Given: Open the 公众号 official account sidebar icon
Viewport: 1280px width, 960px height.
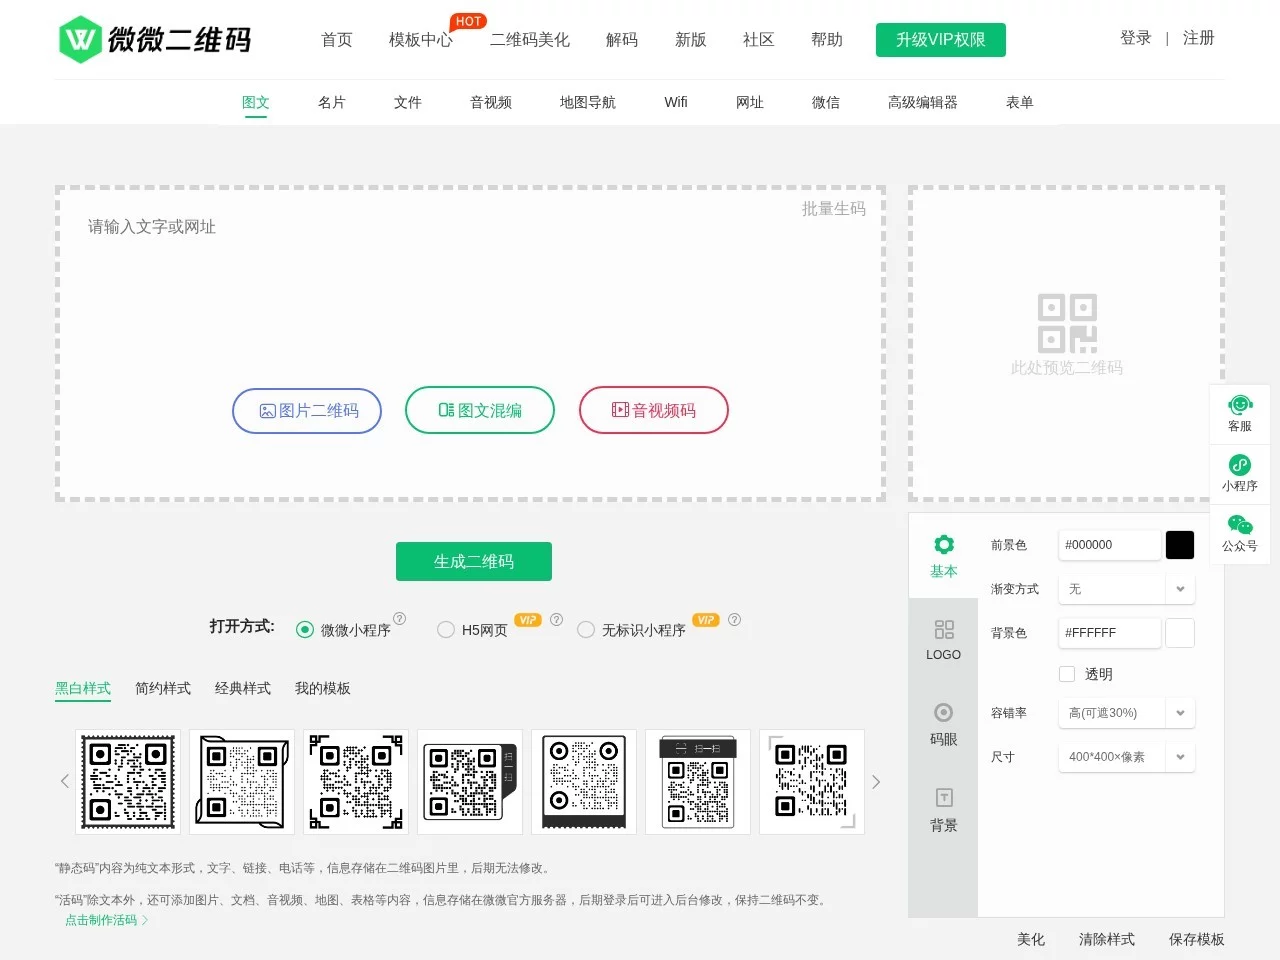Looking at the screenshot, I should [x=1240, y=532].
